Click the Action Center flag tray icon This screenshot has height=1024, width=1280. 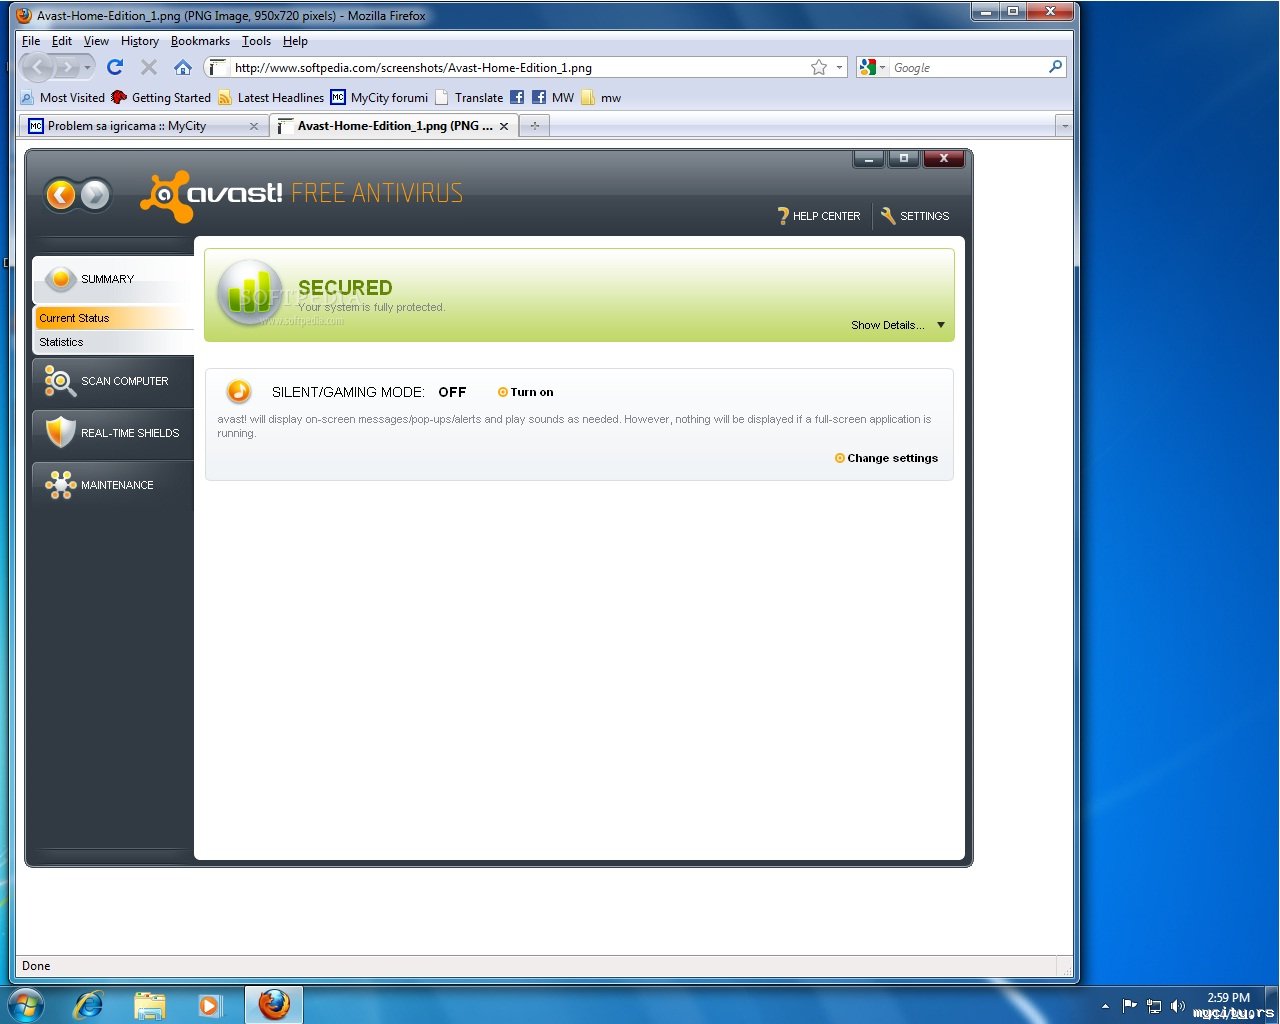[x=1130, y=1006]
